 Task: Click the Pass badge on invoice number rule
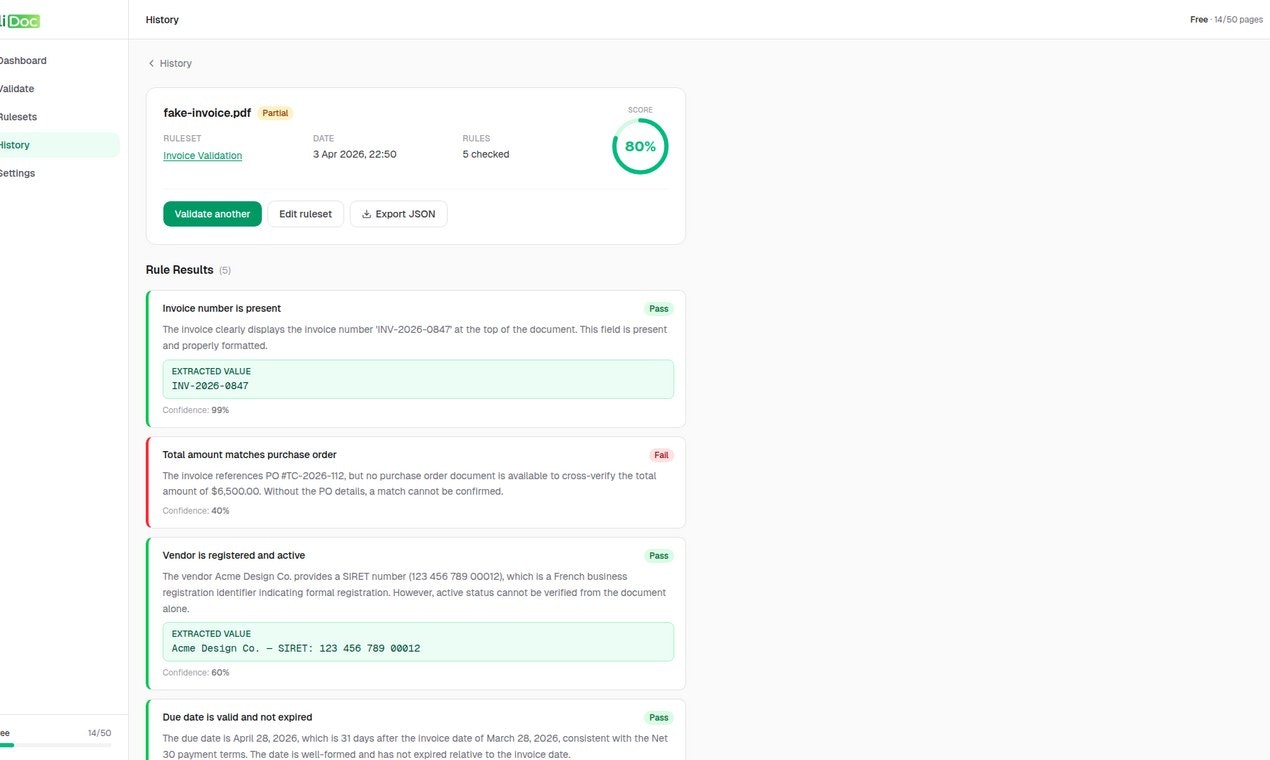pyautogui.click(x=657, y=308)
